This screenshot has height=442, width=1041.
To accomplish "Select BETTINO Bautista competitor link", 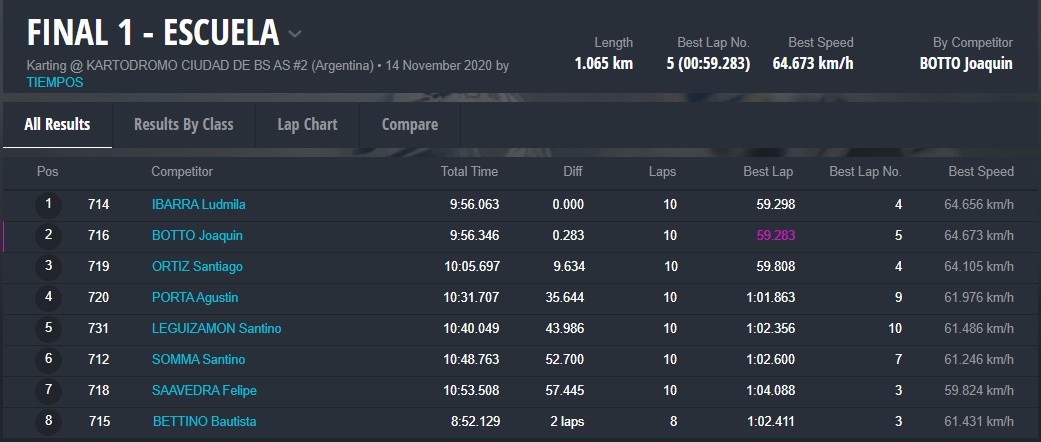I will 204,422.
